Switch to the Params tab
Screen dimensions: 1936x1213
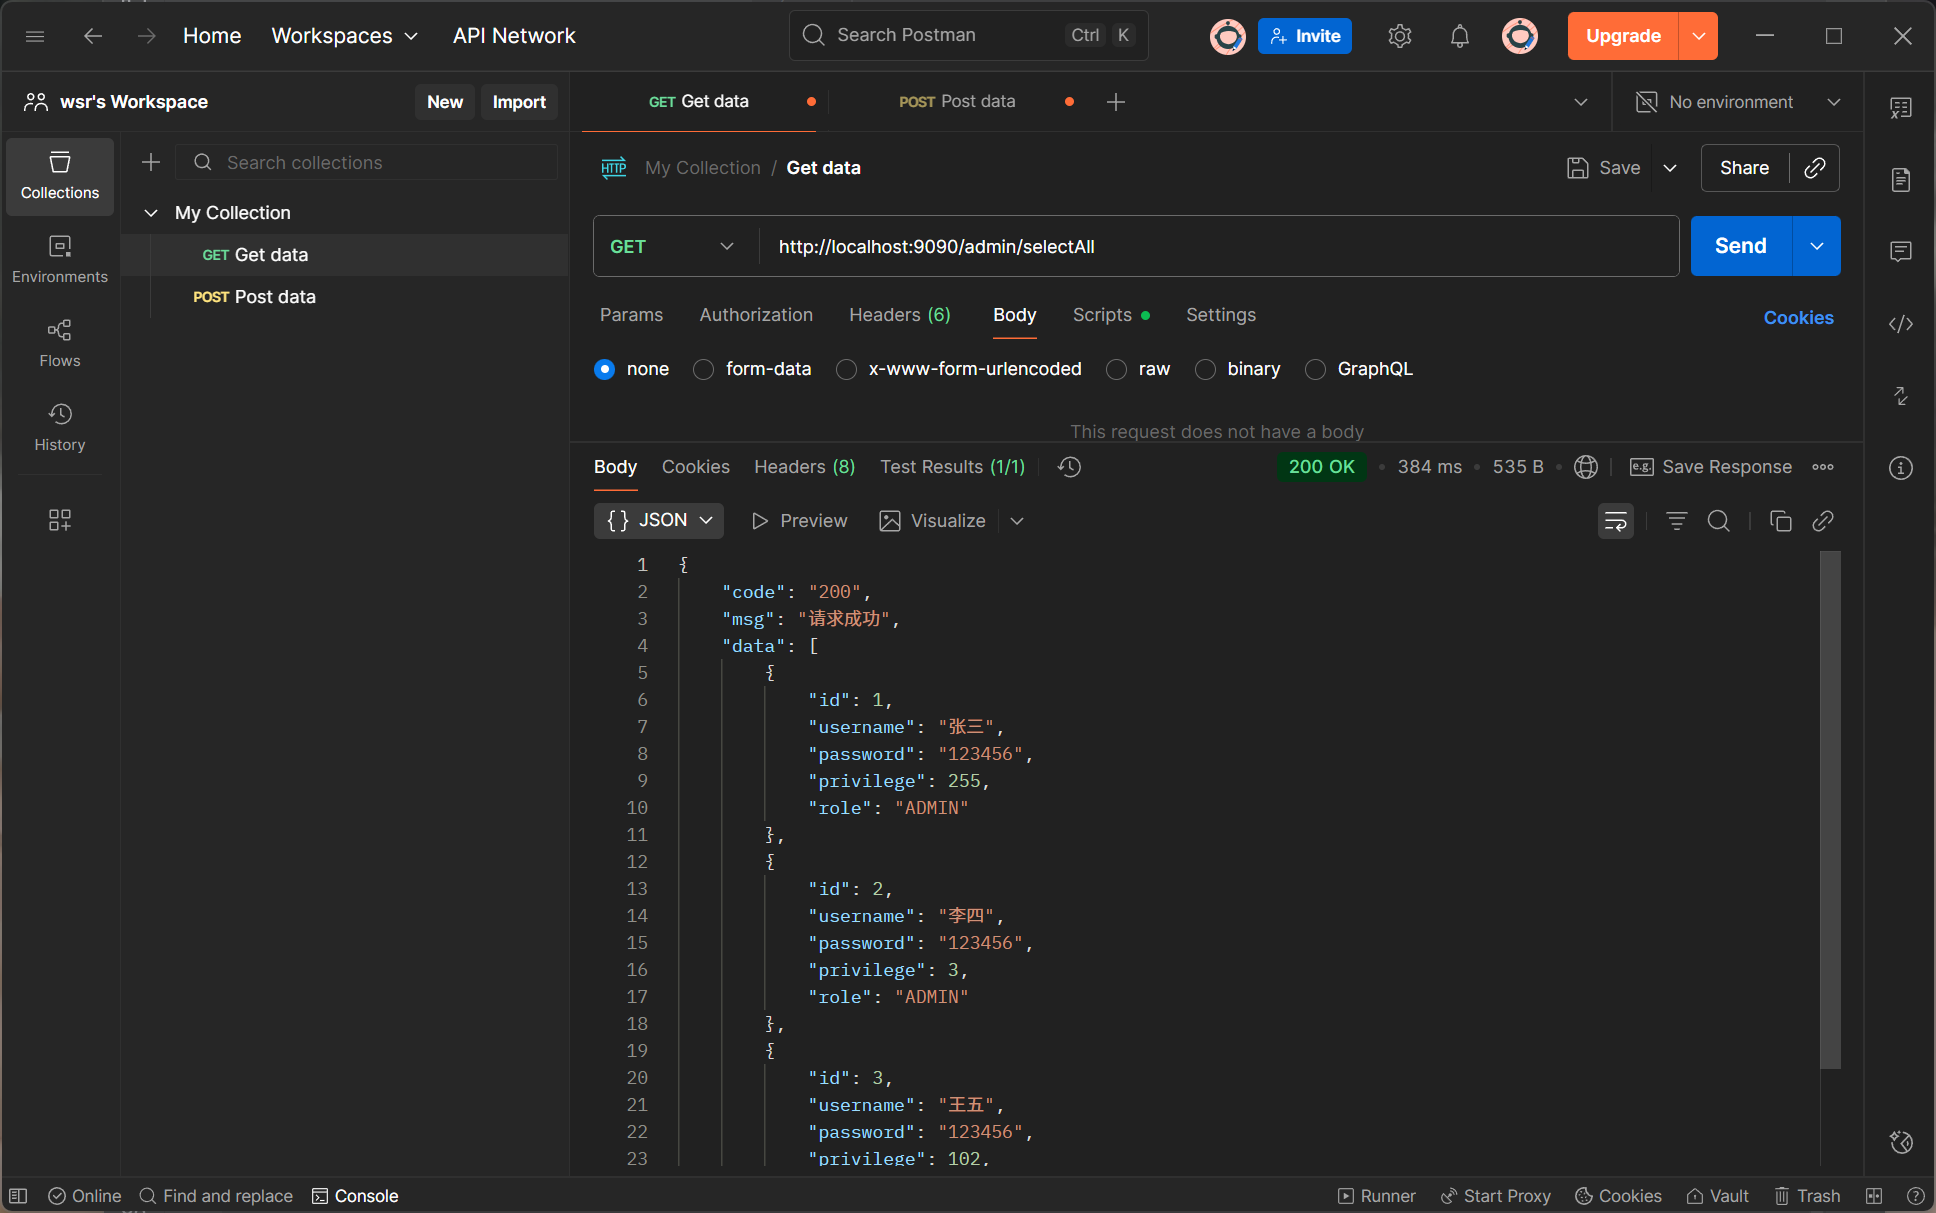[x=631, y=315]
